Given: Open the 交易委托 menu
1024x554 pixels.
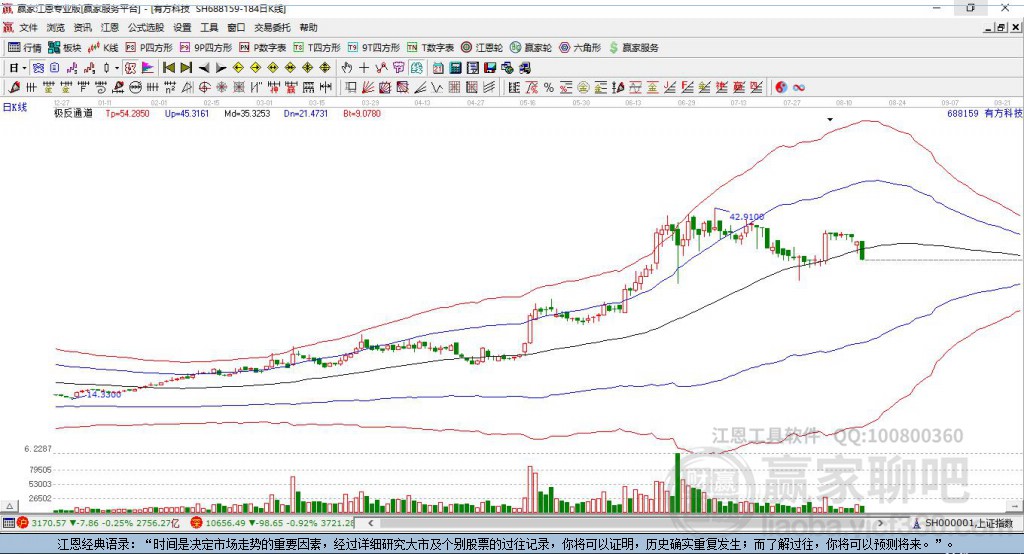Looking at the screenshot, I should click(x=272, y=27).
